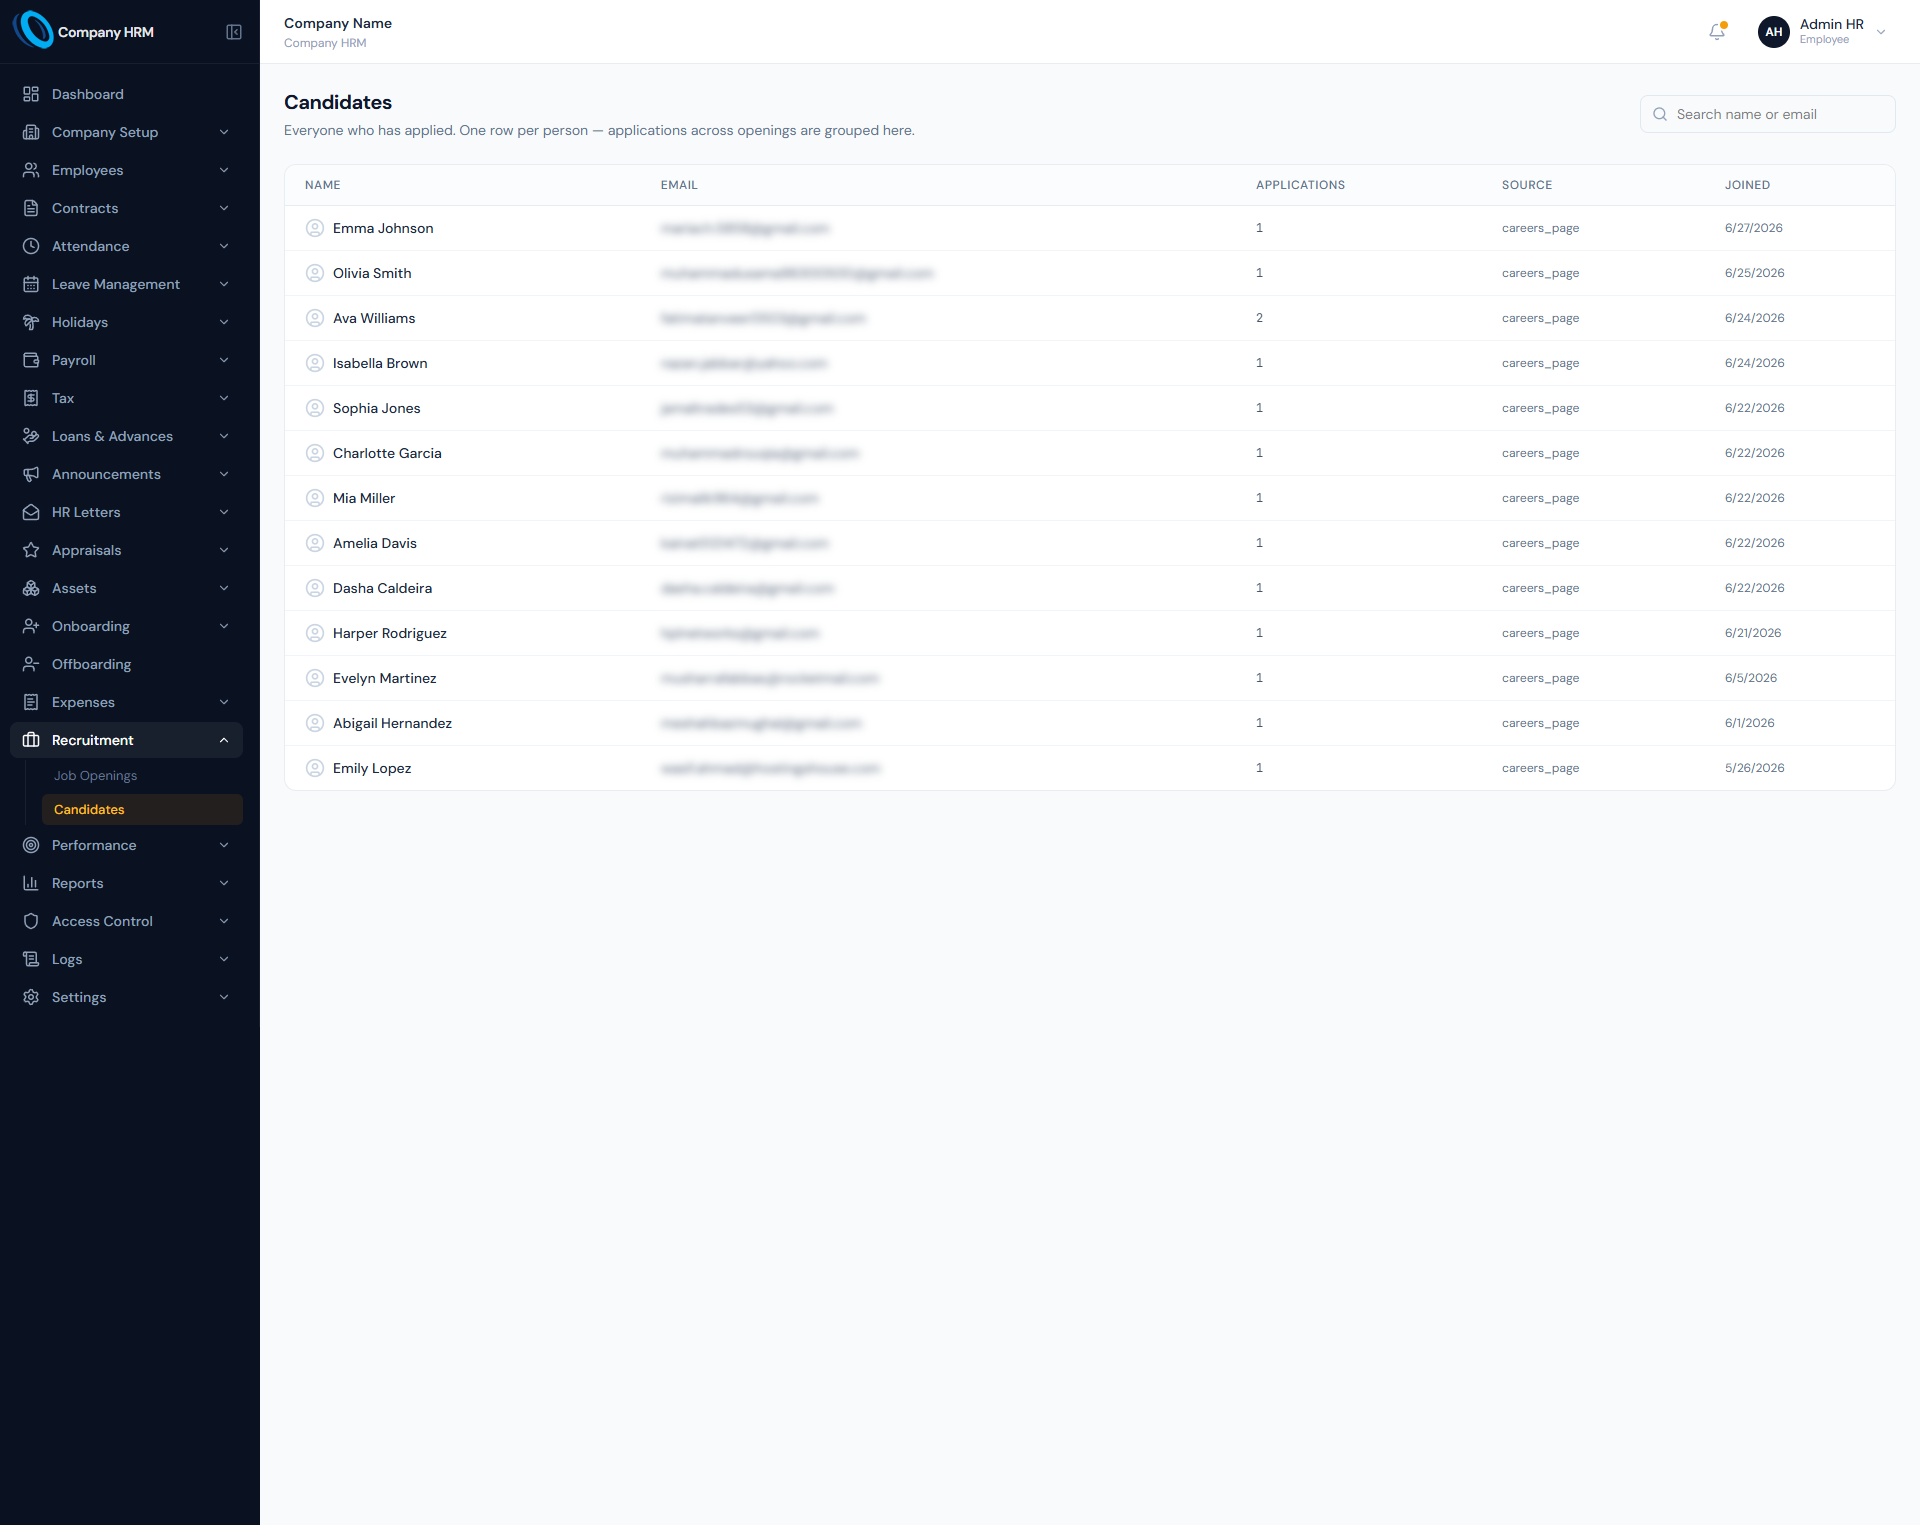Click the AH user avatar

(x=1774, y=32)
